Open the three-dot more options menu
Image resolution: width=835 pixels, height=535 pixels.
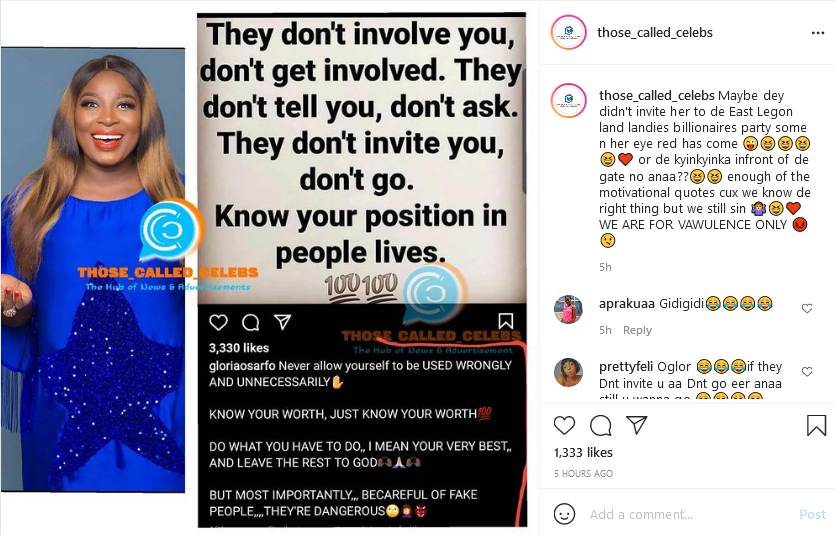[x=818, y=33]
